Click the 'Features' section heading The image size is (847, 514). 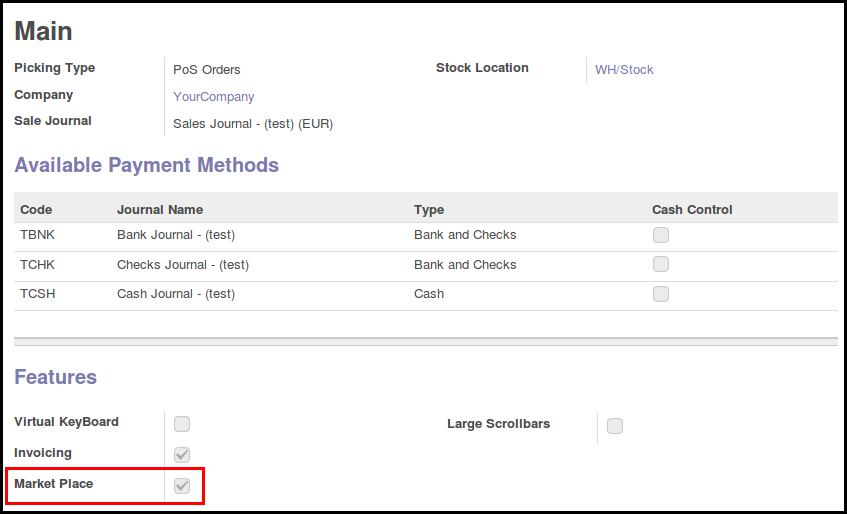tap(56, 377)
